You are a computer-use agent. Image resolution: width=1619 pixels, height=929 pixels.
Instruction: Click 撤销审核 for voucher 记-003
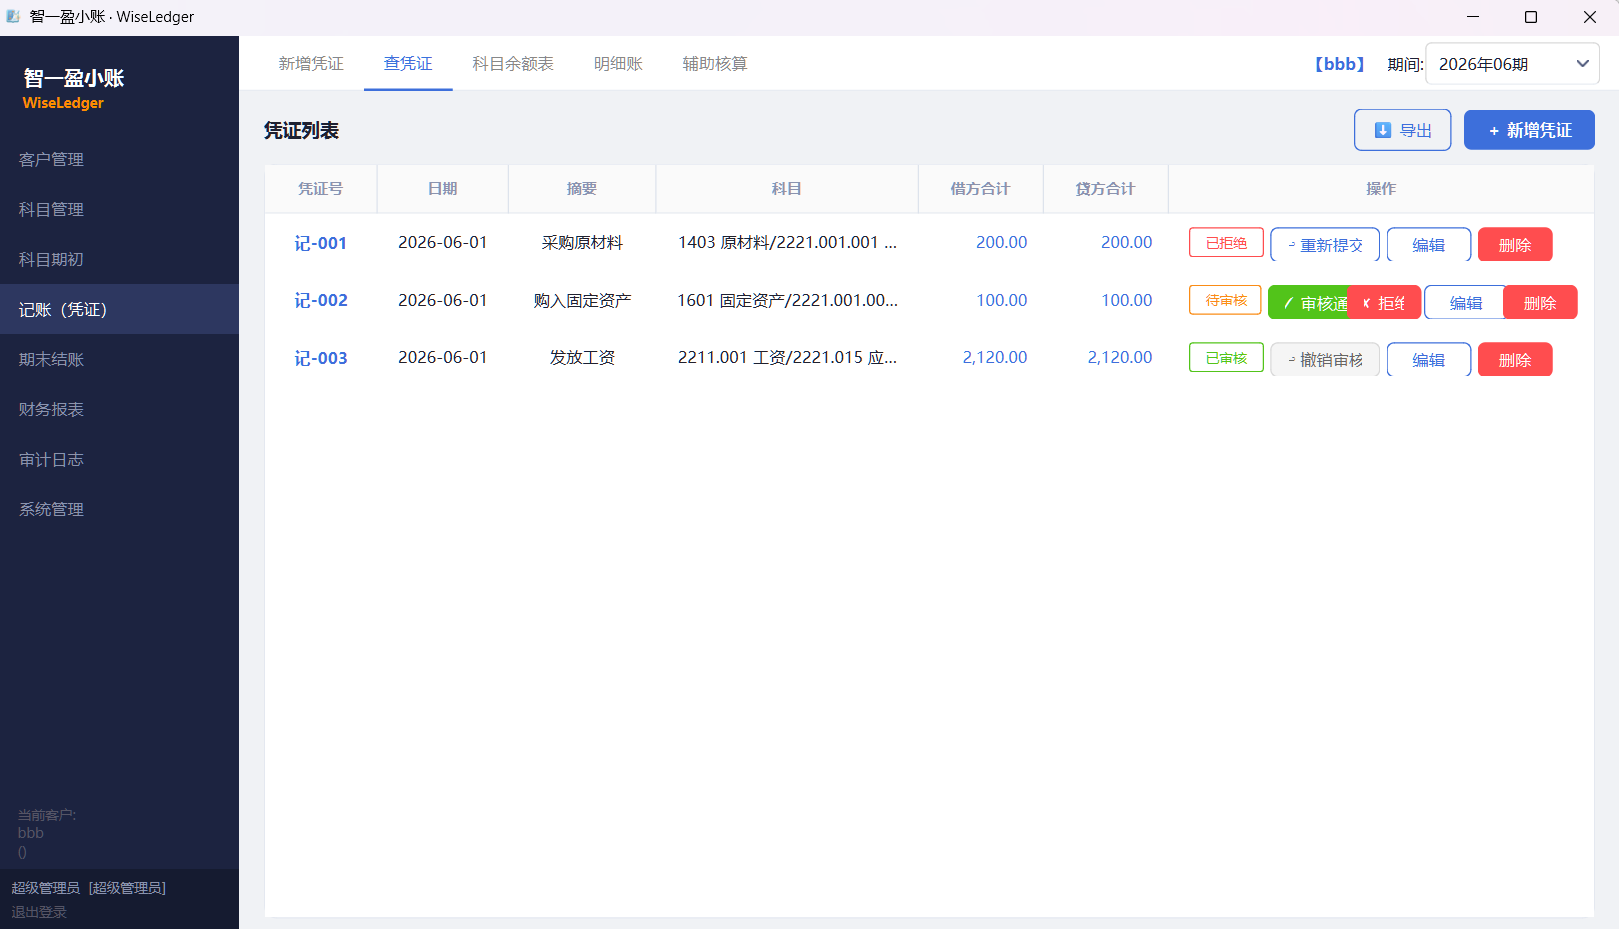point(1325,360)
